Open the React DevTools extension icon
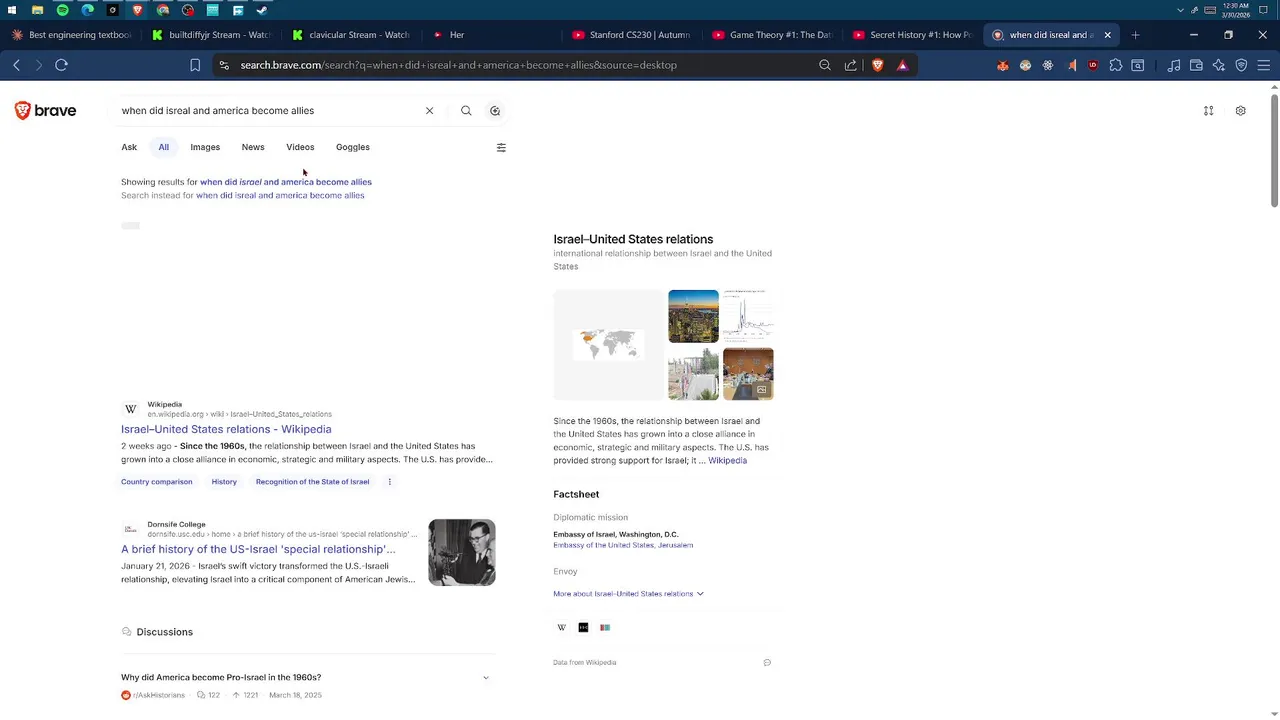The image size is (1280, 720). point(1048,65)
